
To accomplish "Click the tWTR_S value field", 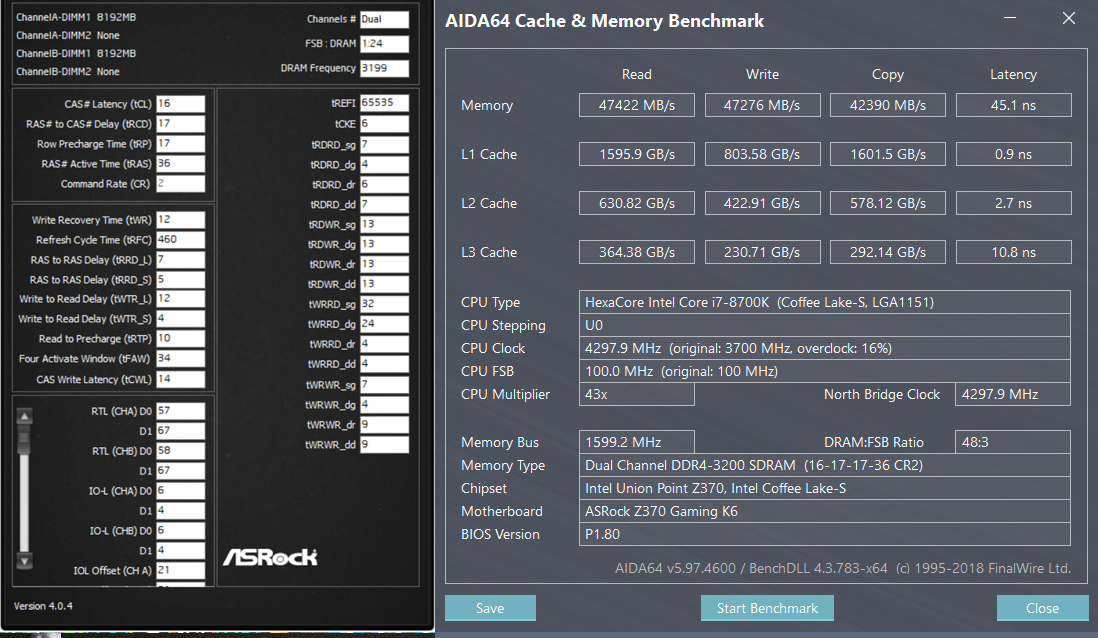I will pos(181,319).
